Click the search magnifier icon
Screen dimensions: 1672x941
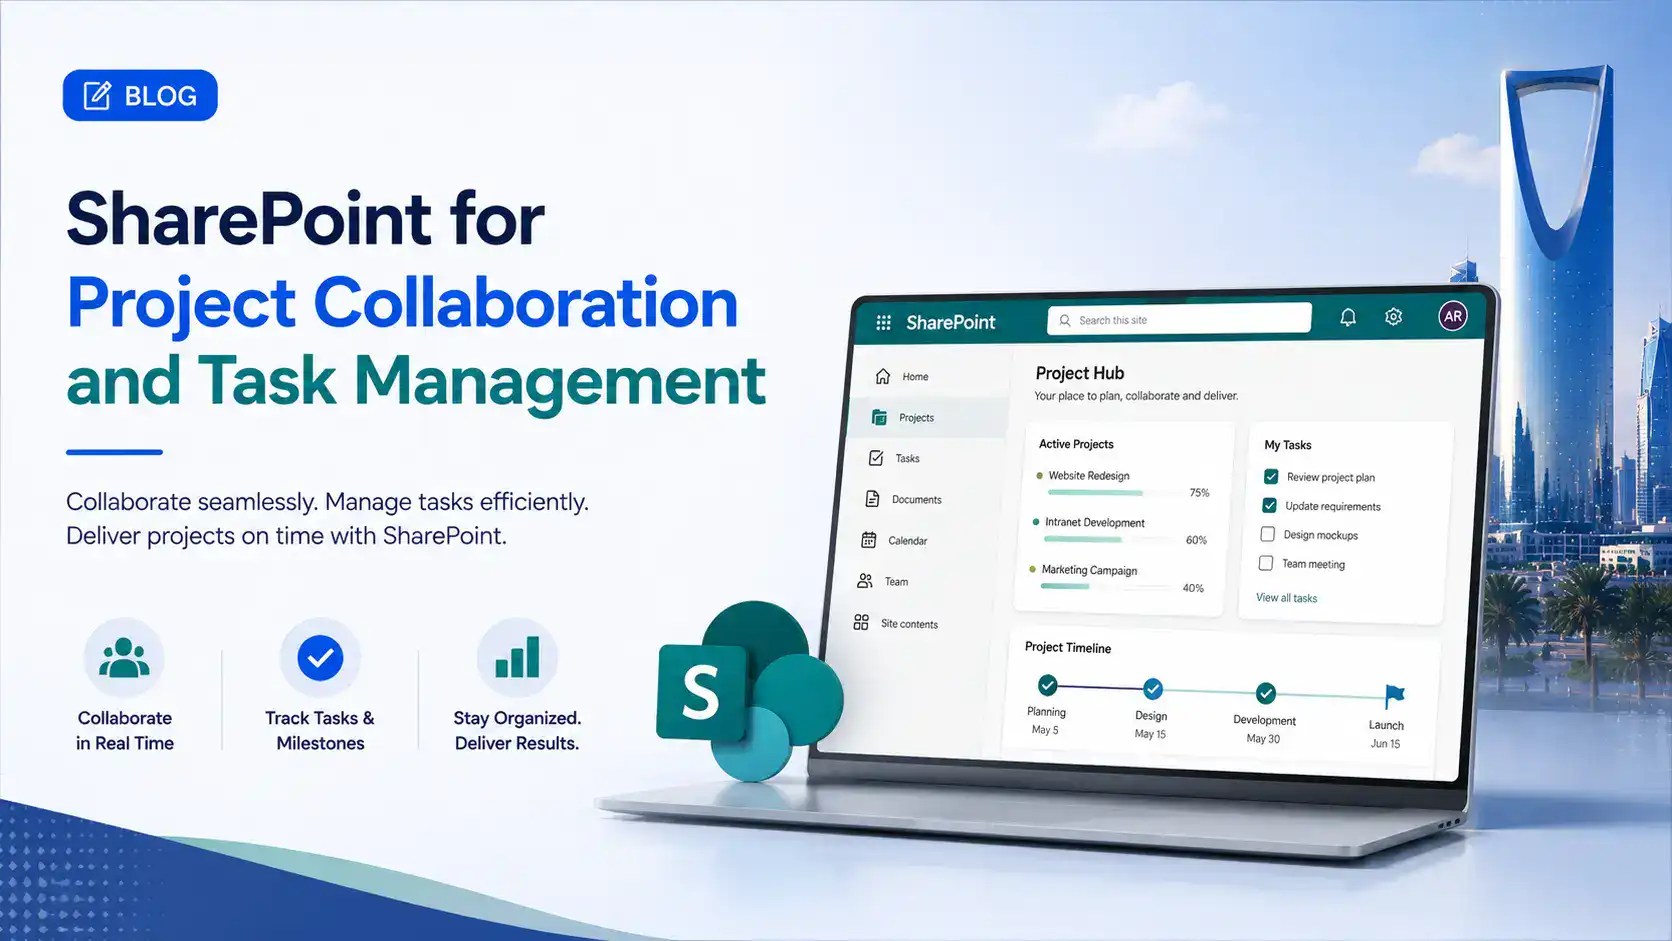point(1065,320)
